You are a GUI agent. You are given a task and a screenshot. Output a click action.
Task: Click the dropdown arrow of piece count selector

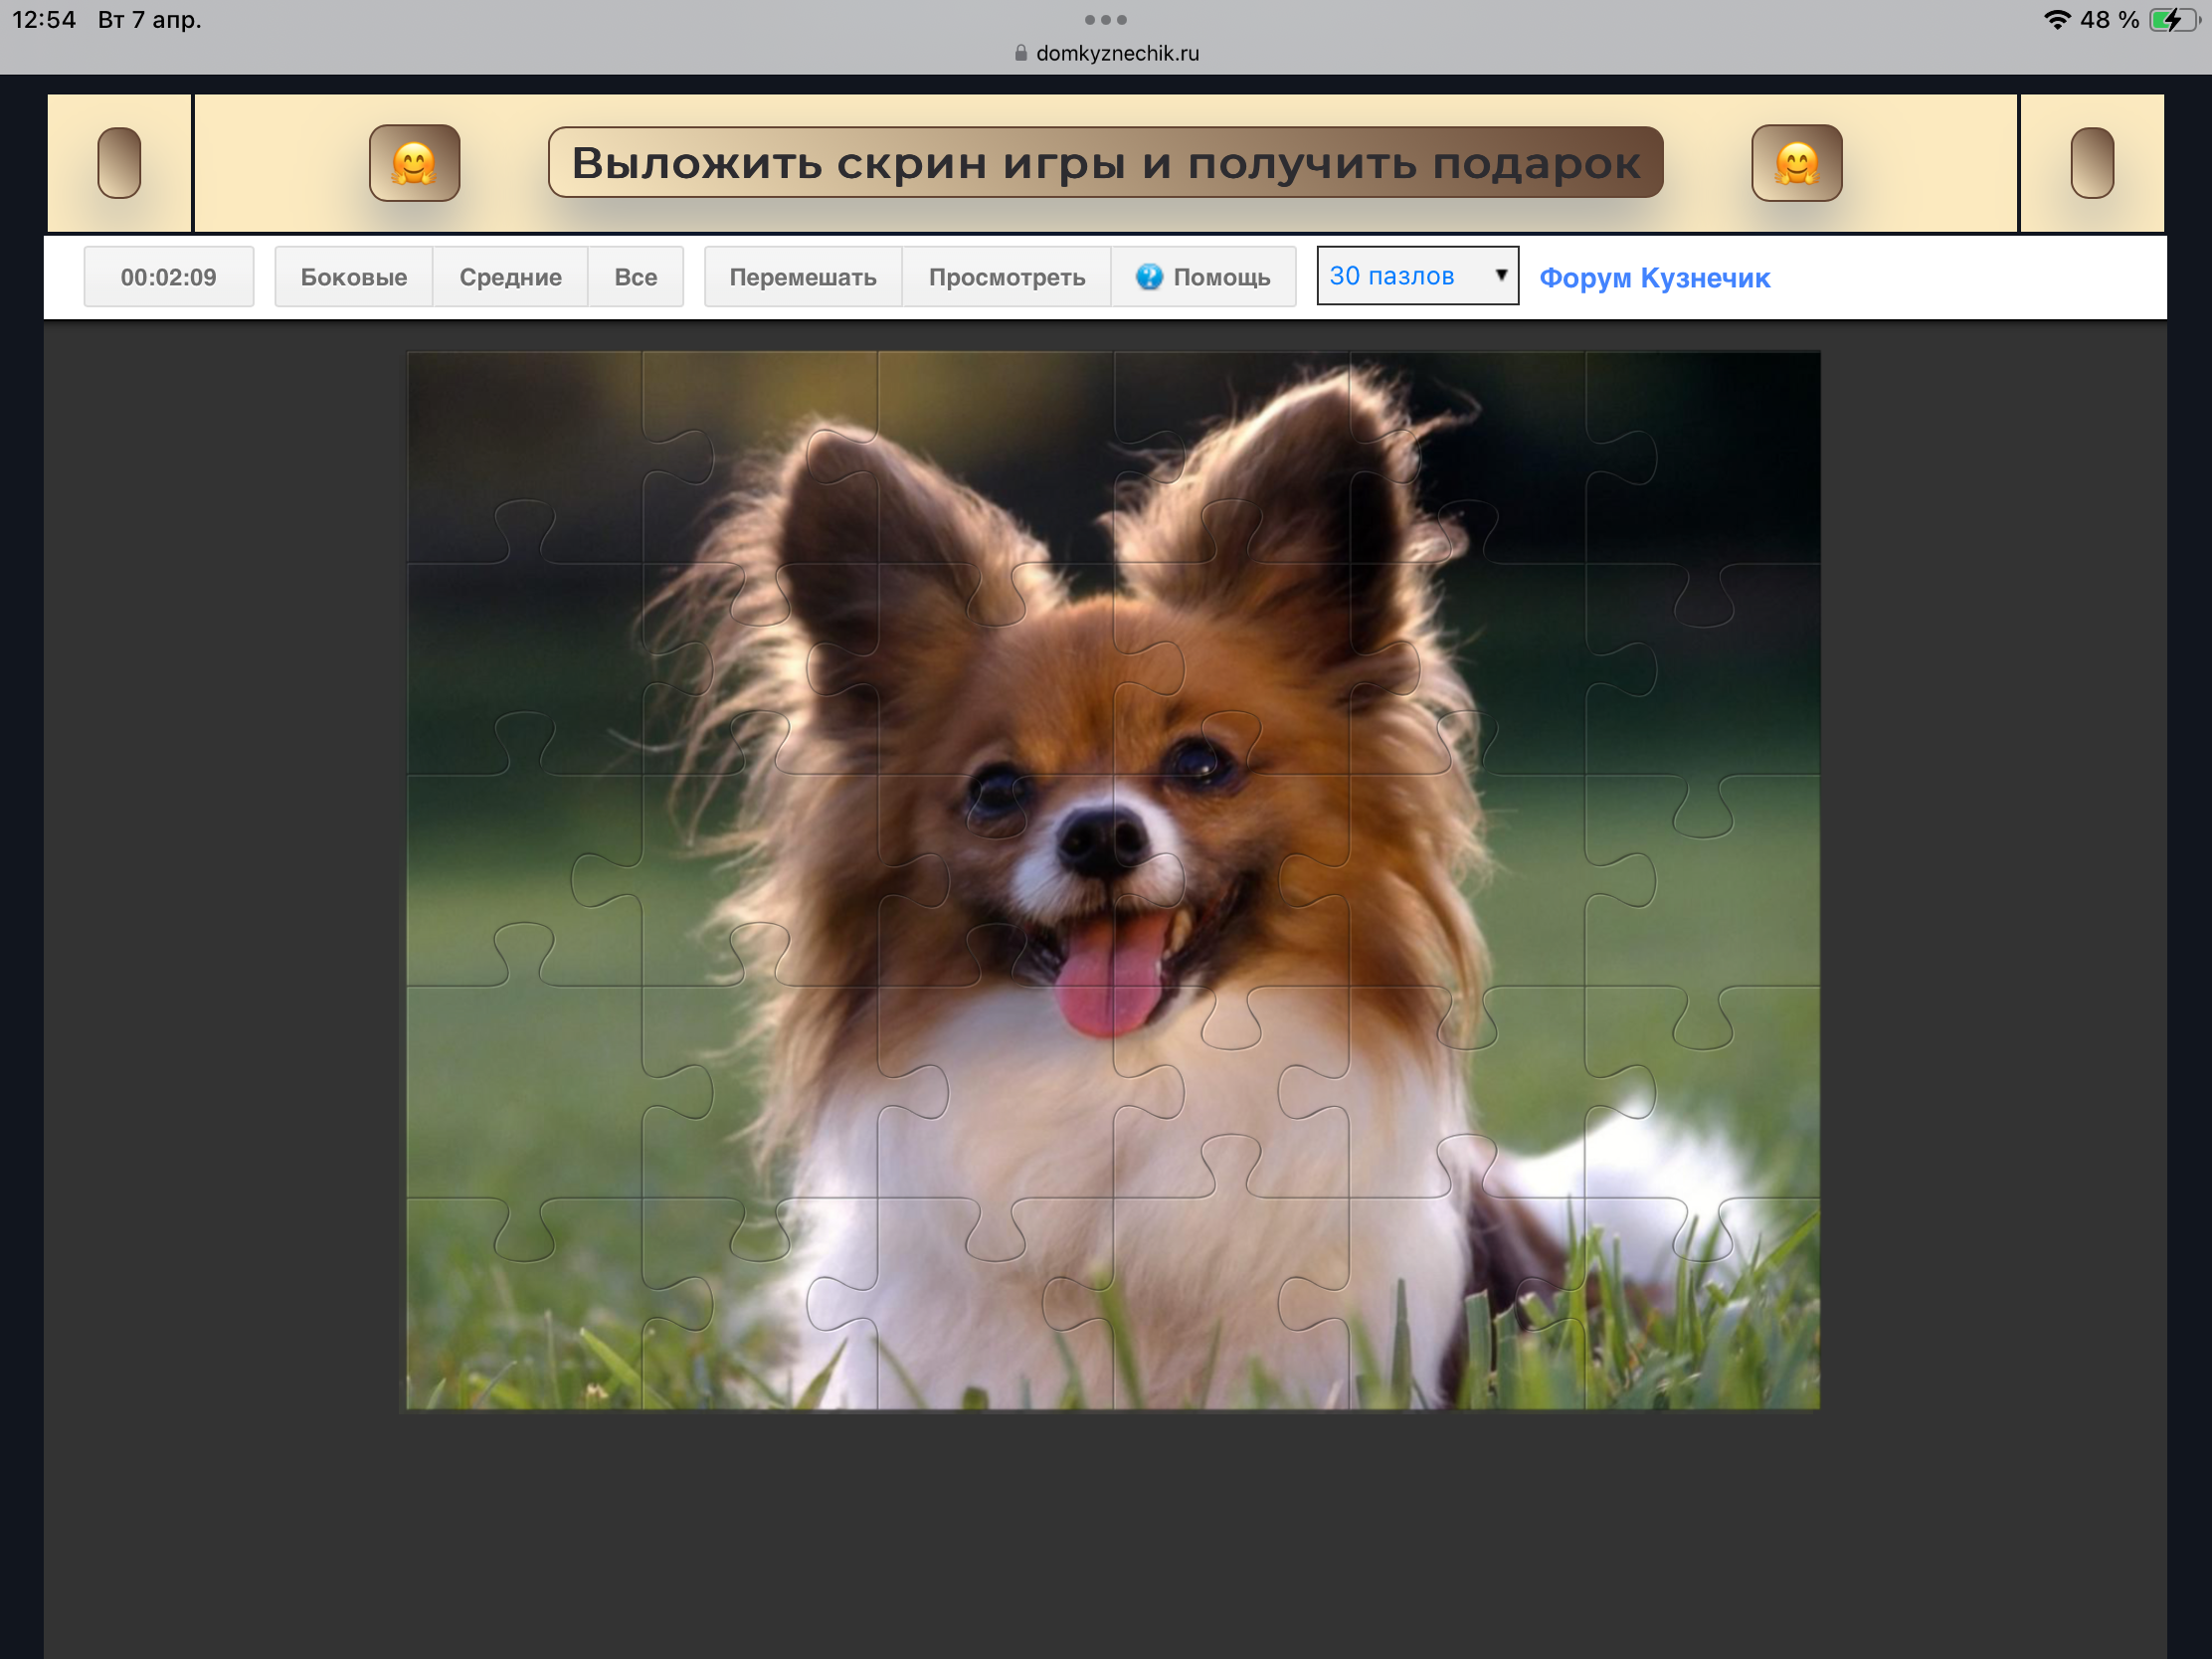click(1501, 275)
